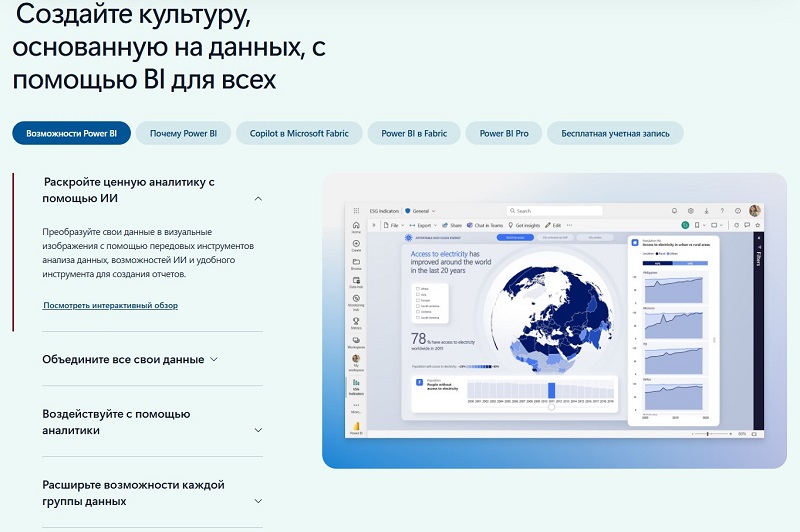Click Chat in Teams toolbar button
This screenshot has height=532, width=800.
pos(485,225)
